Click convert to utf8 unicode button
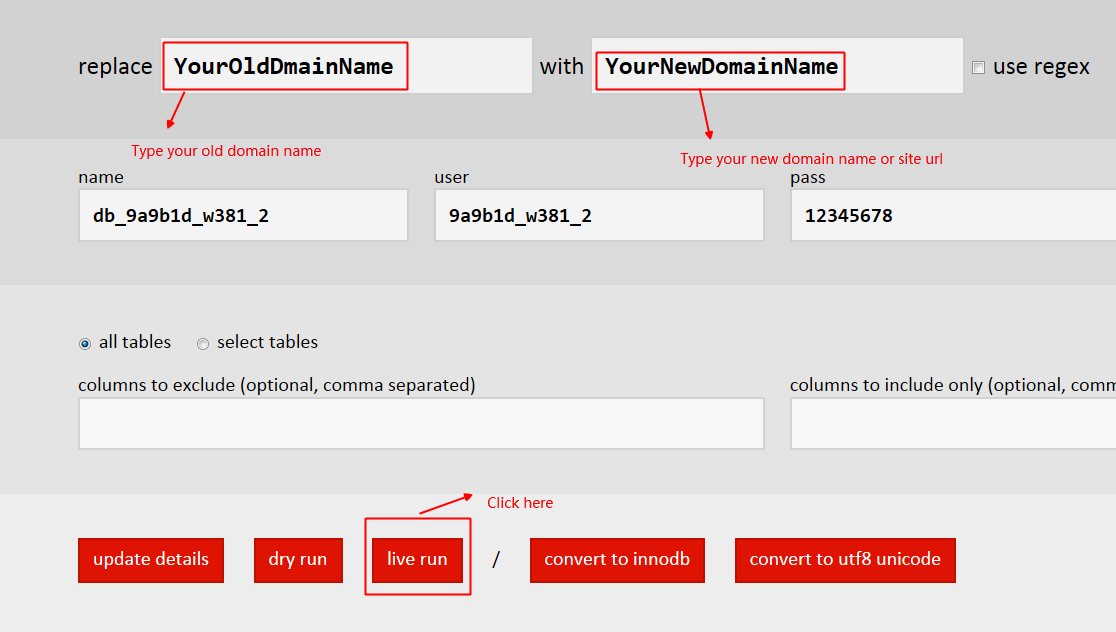 coord(845,560)
